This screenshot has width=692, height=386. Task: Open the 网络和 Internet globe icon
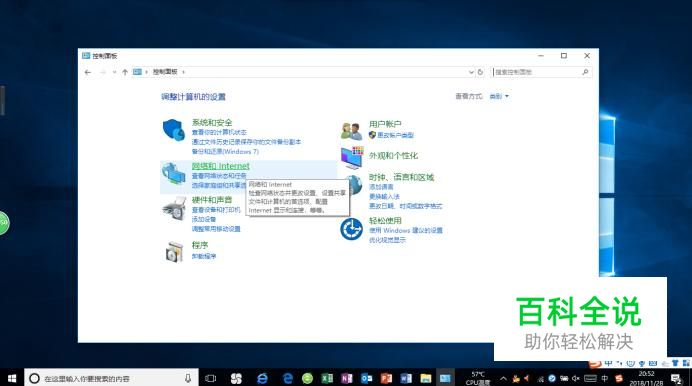pos(173,173)
